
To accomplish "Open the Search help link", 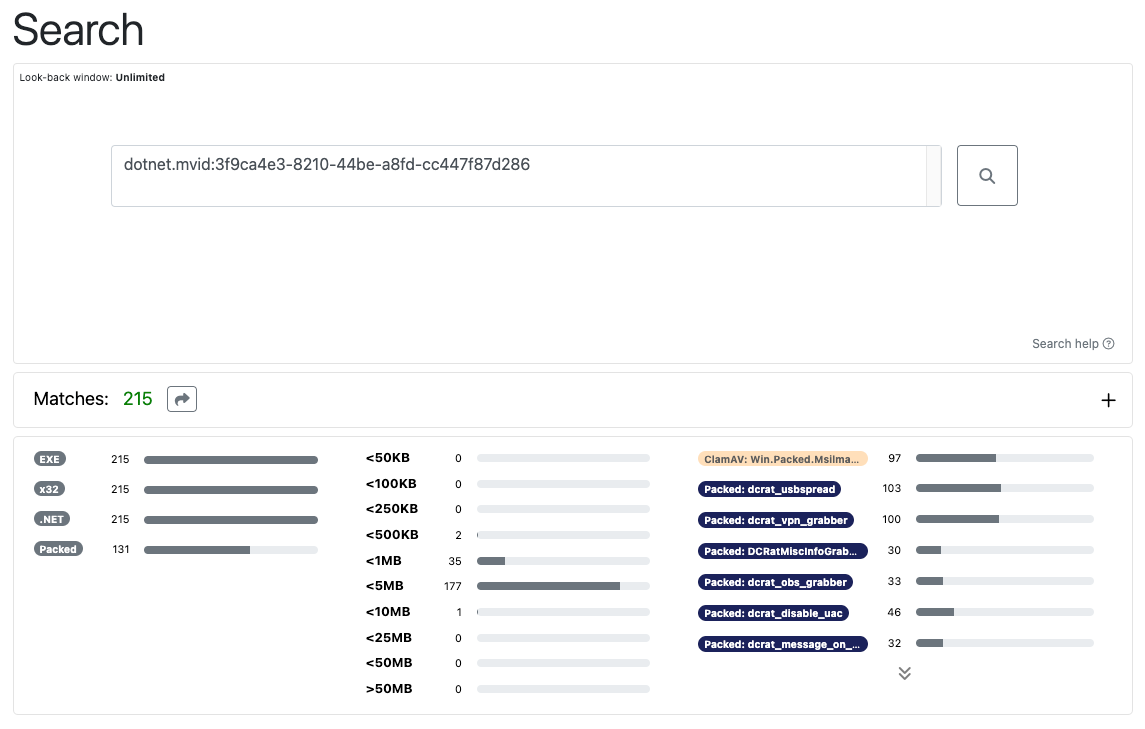I will [1073, 343].
